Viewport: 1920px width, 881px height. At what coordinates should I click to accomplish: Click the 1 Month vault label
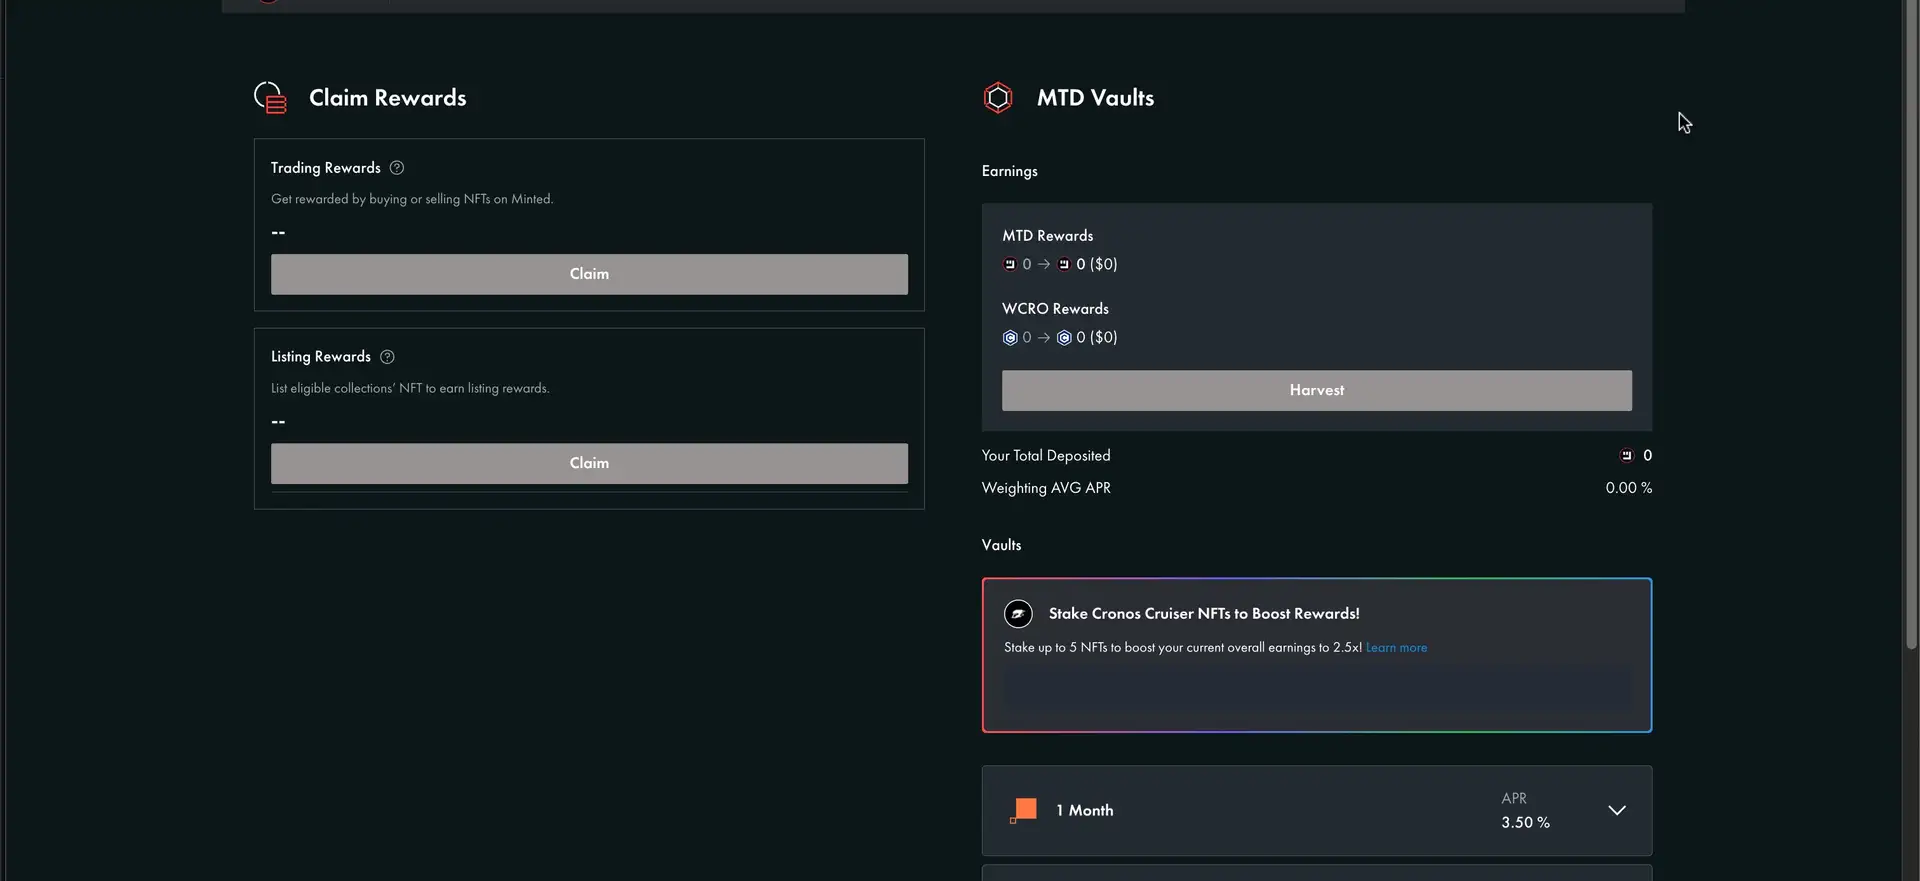tap(1085, 811)
